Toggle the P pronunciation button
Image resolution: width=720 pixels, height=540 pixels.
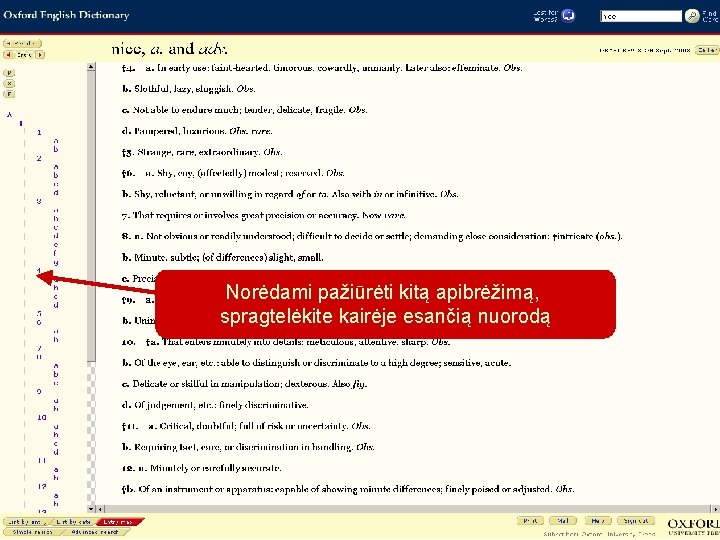pos(9,73)
